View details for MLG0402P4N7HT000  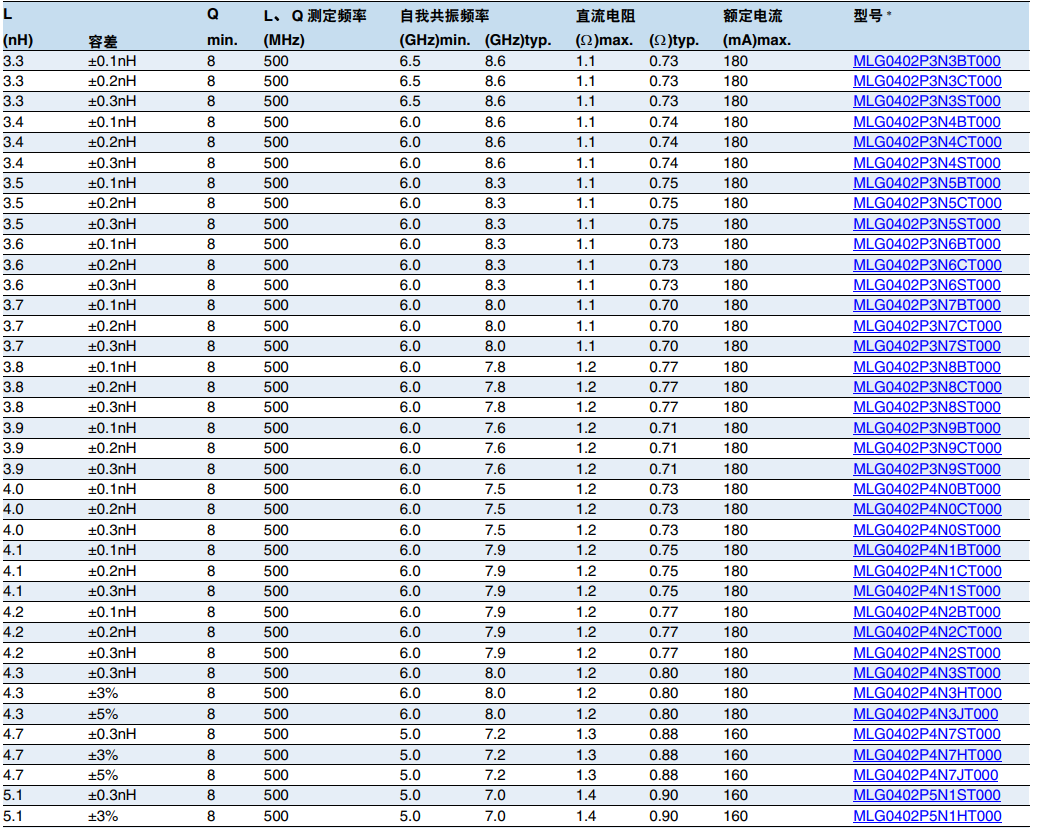[927, 755]
